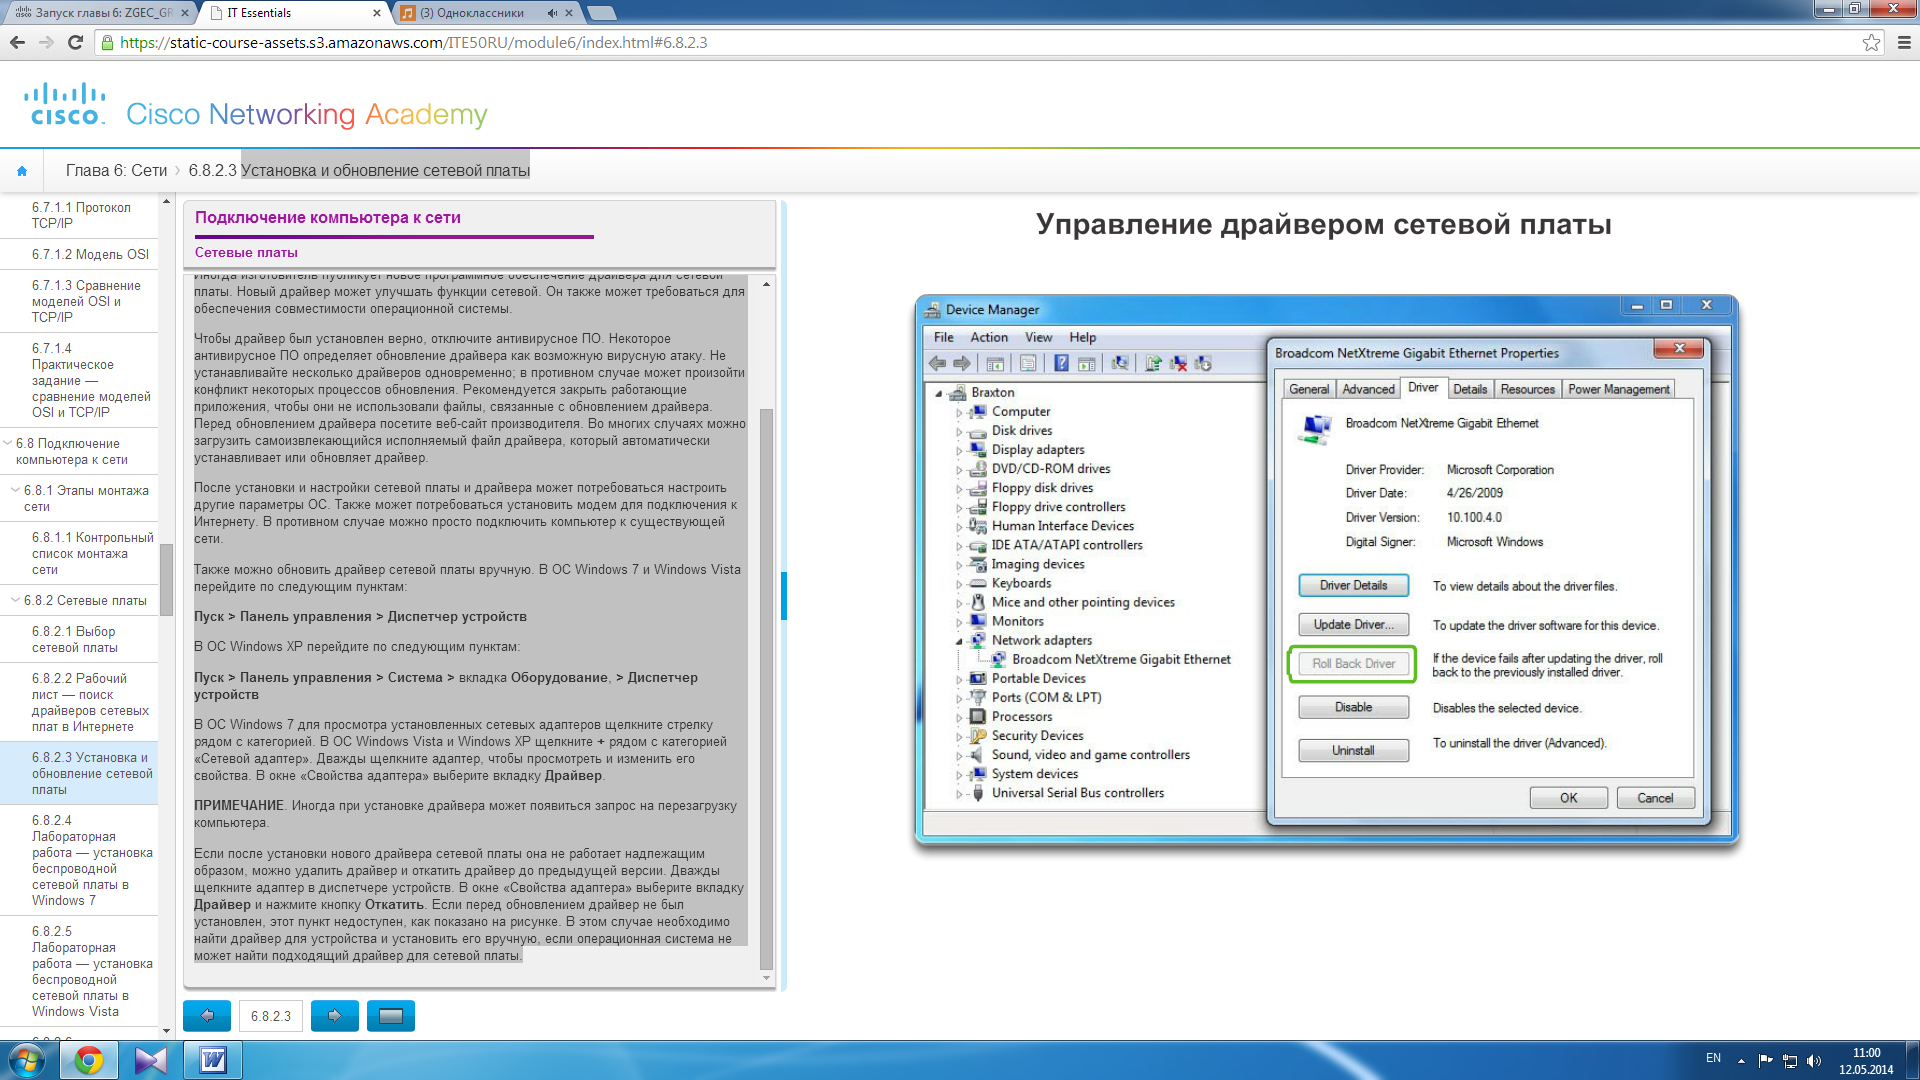The height and width of the screenshot is (1080, 1920).
Task: Click the page number field 6.8.2.3
Action: pos(271,1016)
